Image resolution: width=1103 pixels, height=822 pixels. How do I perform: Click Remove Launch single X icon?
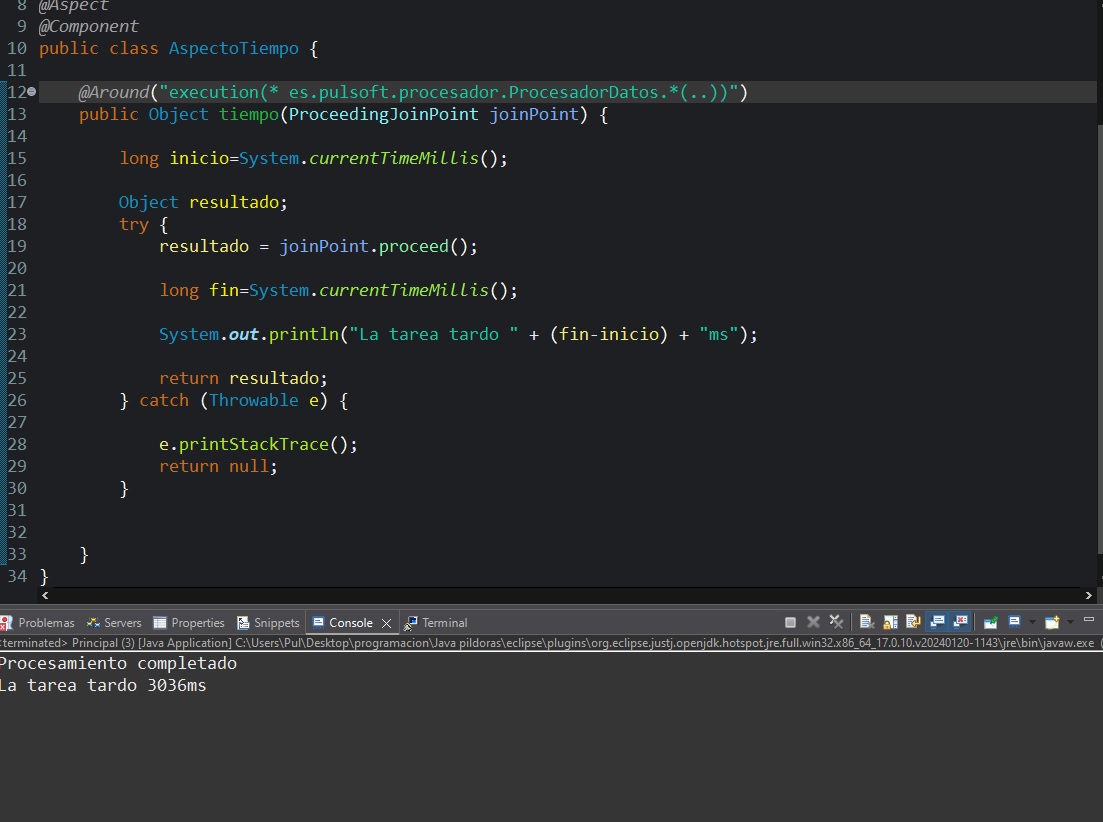(814, 622)
